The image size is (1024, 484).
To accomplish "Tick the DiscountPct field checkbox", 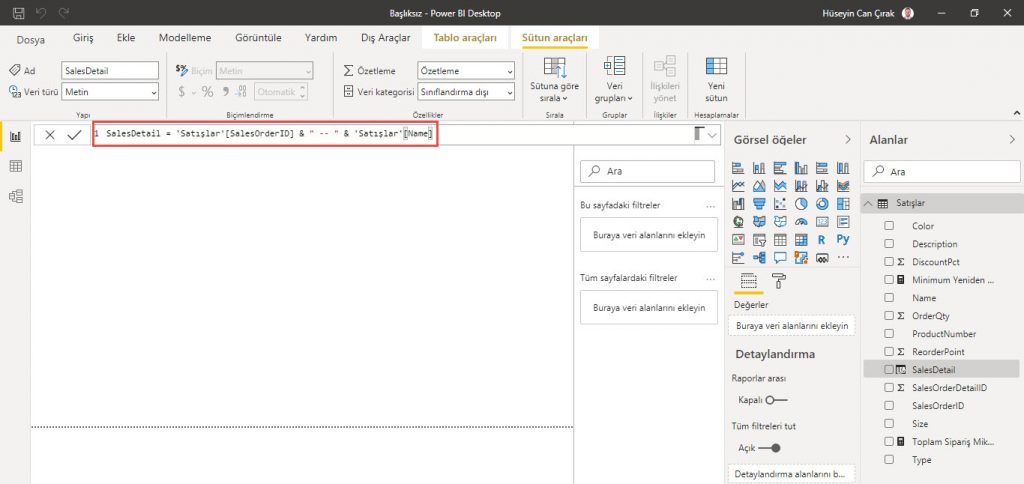I will pos(889,262).
